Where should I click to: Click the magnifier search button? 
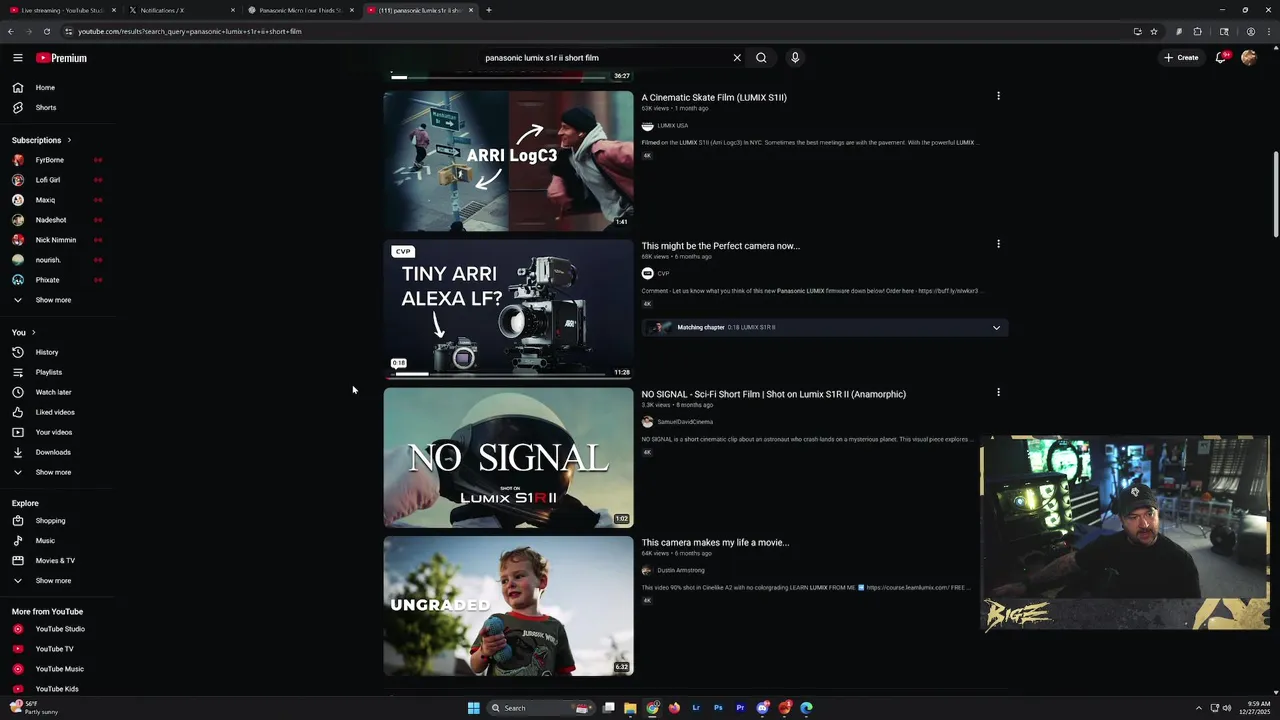click(761, 58)
